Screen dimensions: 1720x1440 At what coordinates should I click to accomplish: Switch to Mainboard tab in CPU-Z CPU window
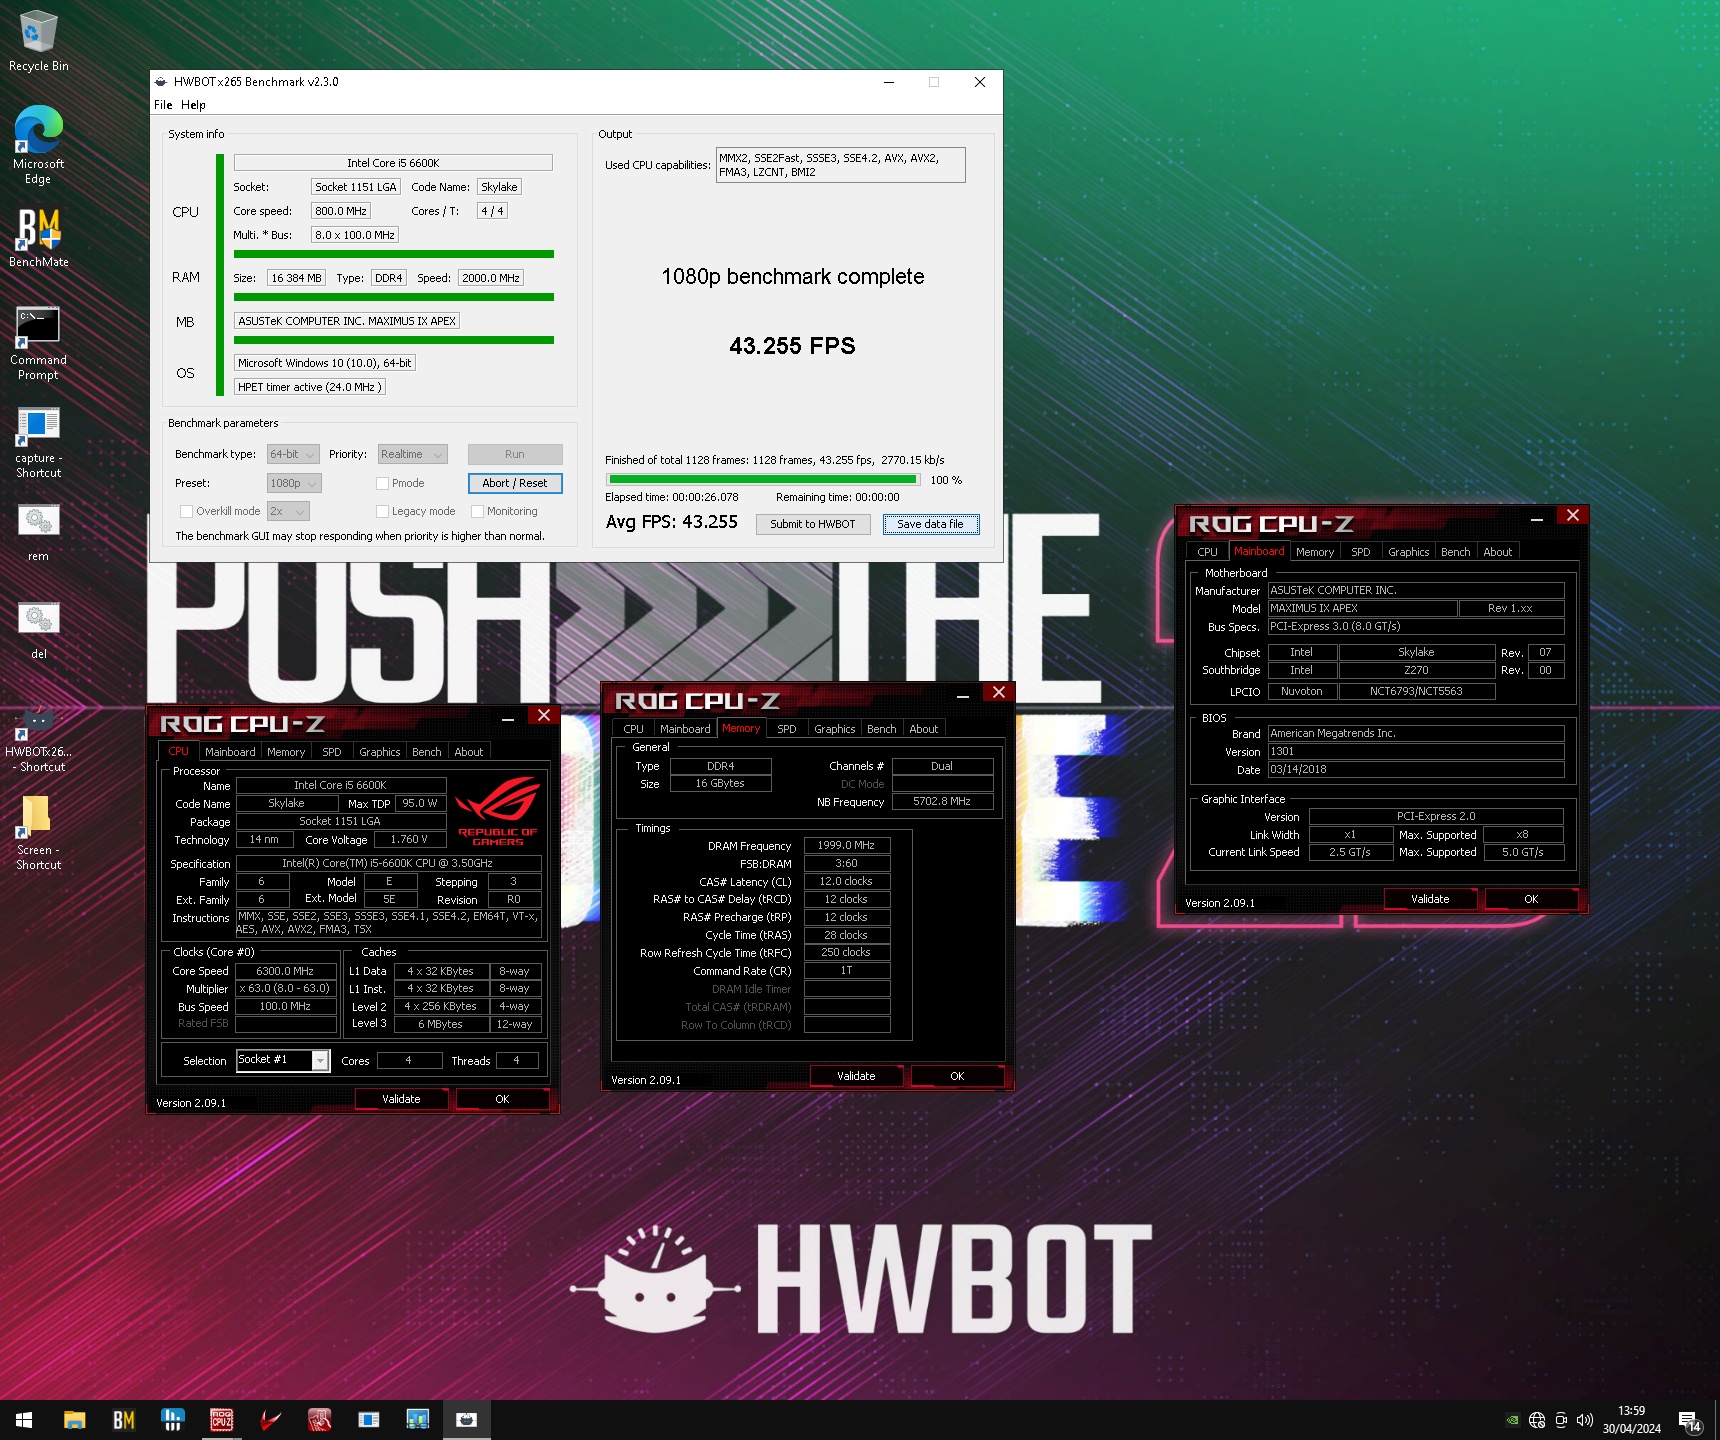230,752
